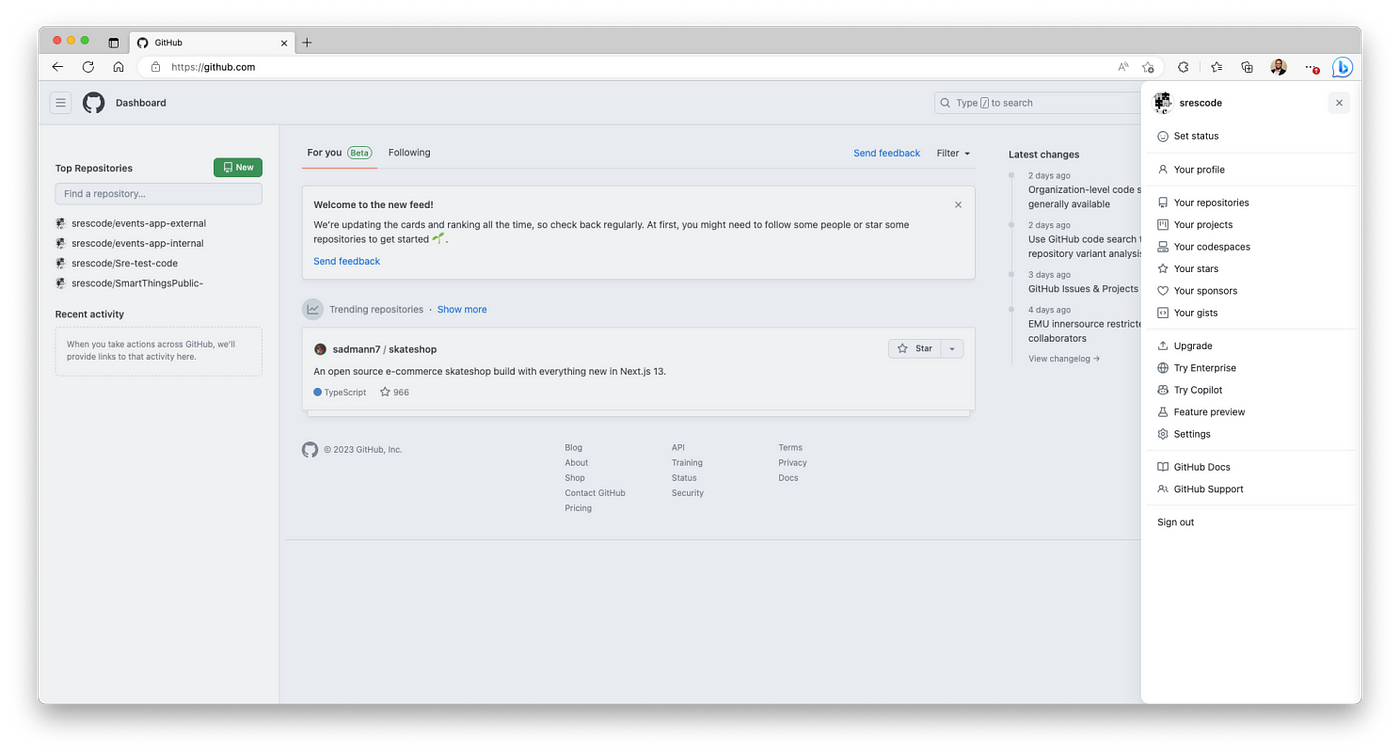This screenshot has height=755, width=1400.
Task: Focus the Find a repository field
Action: (x=159, y=194)
